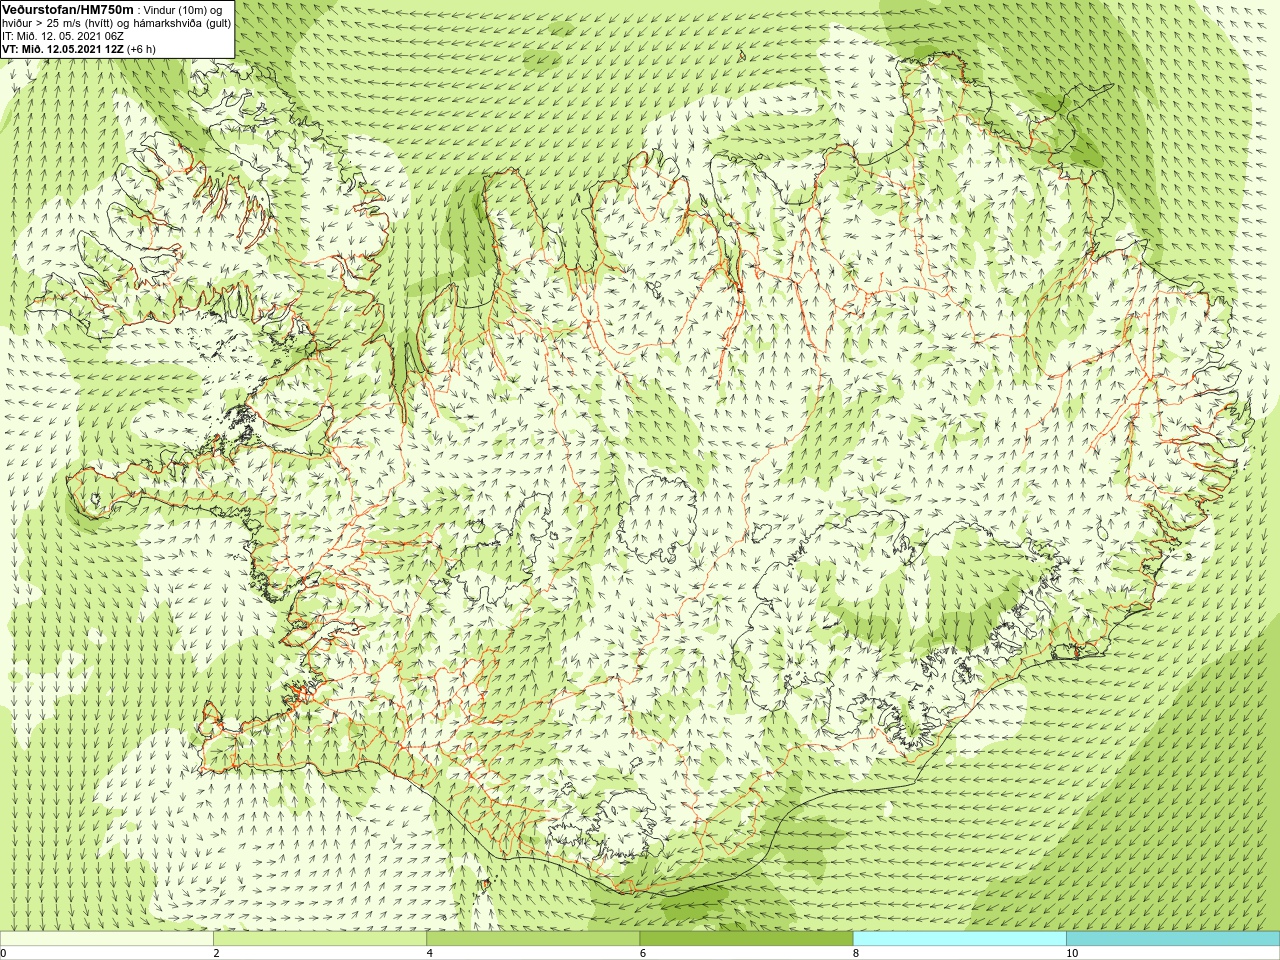Screen dimensions: 1280x960
Task: Pick the light cyan 8–10 color bar segment
Action: [x=959, y=939]
